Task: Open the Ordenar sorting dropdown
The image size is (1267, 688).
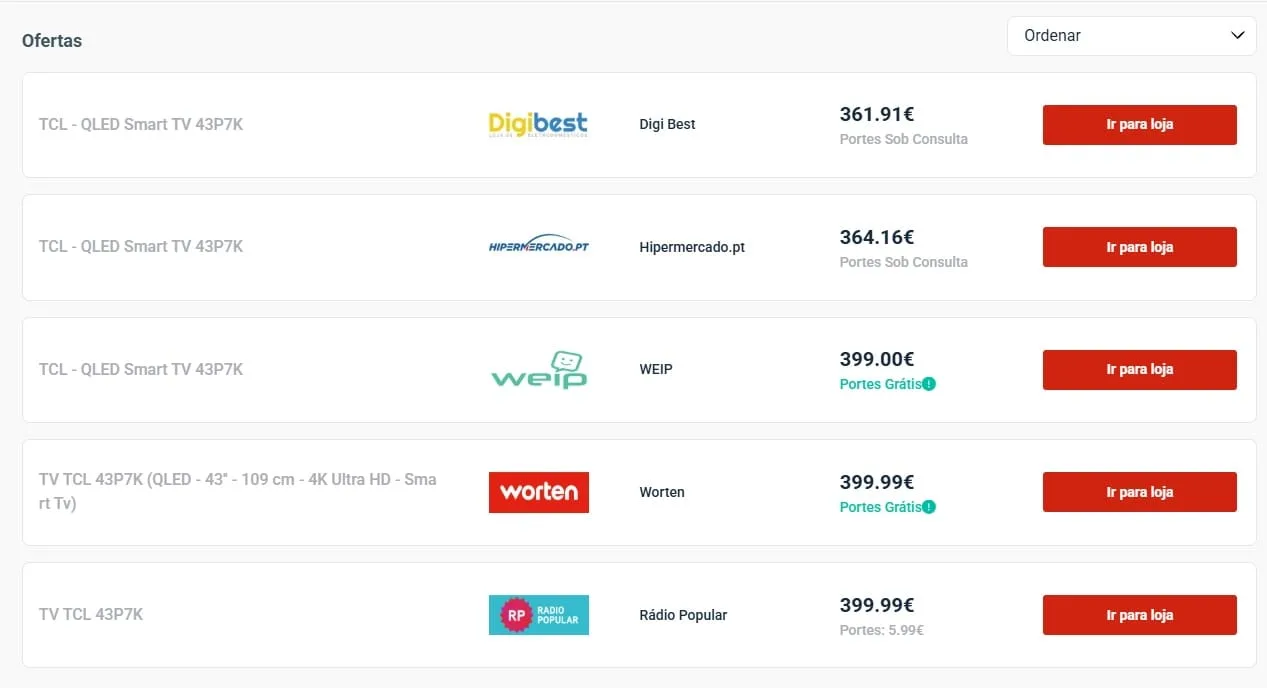Action: coord(1131,35)
